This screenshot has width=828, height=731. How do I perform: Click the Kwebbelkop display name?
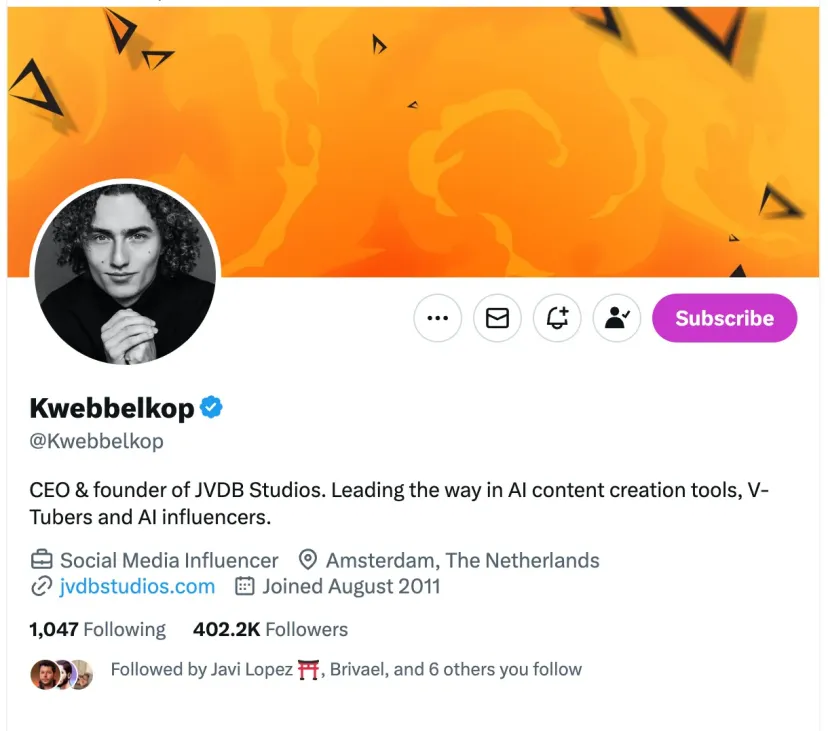tap(112, 408)
